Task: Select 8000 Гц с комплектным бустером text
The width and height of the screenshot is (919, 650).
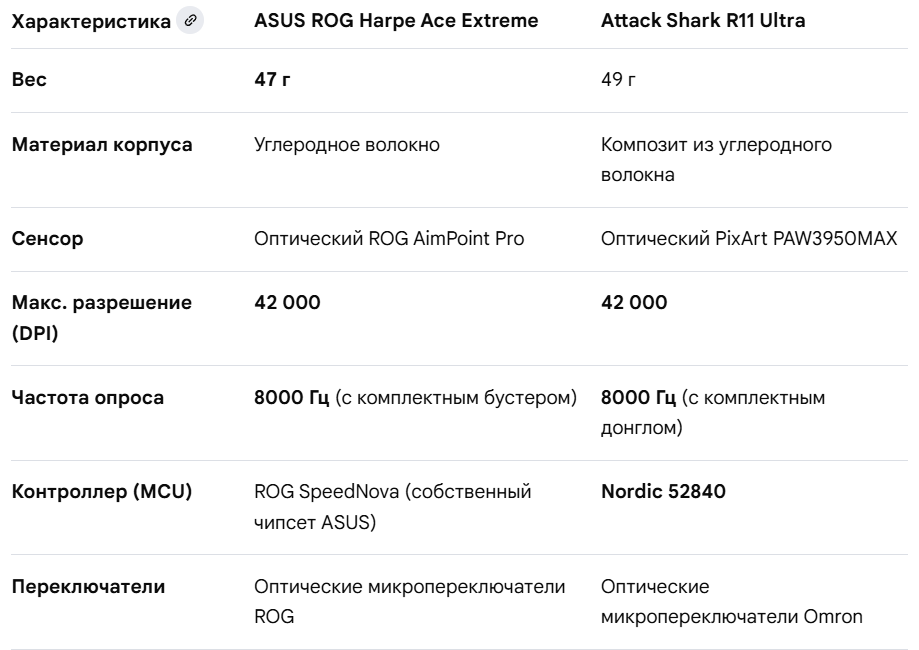Action: pyautogui.click(x=416, y=398)
